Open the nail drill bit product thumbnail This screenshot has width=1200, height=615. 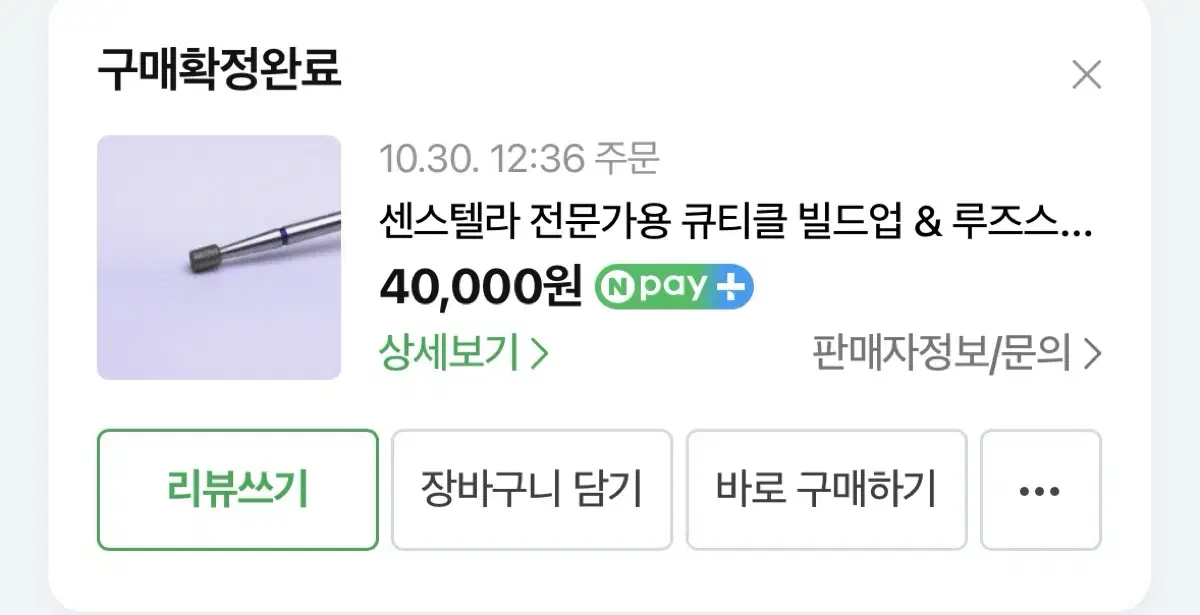219,258
